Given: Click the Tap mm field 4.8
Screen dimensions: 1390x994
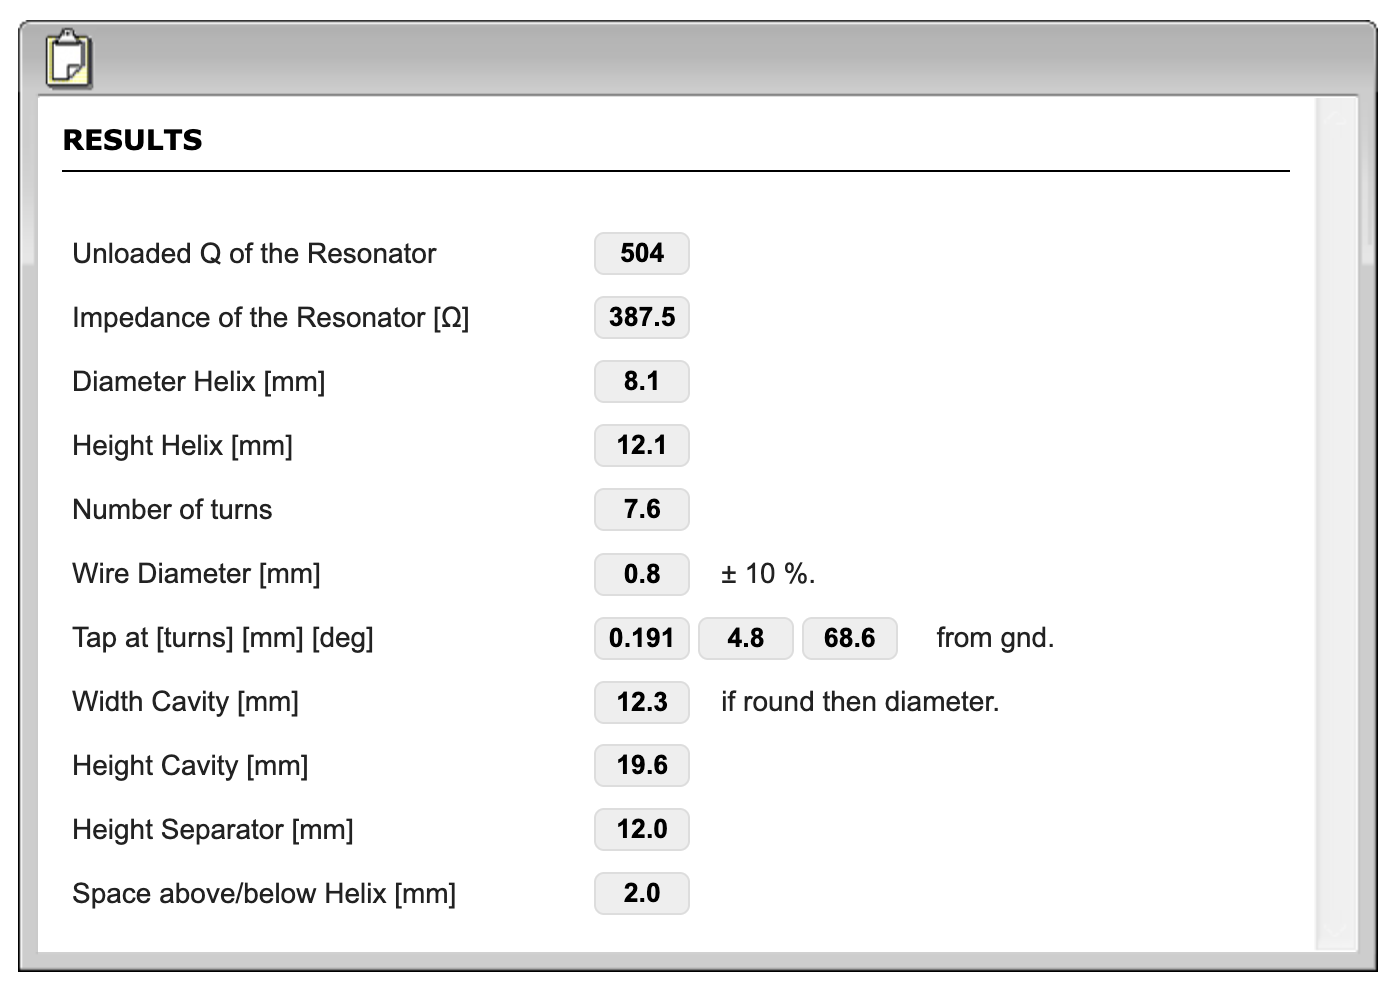Looking at the screenshot, I should click(746, 637).
